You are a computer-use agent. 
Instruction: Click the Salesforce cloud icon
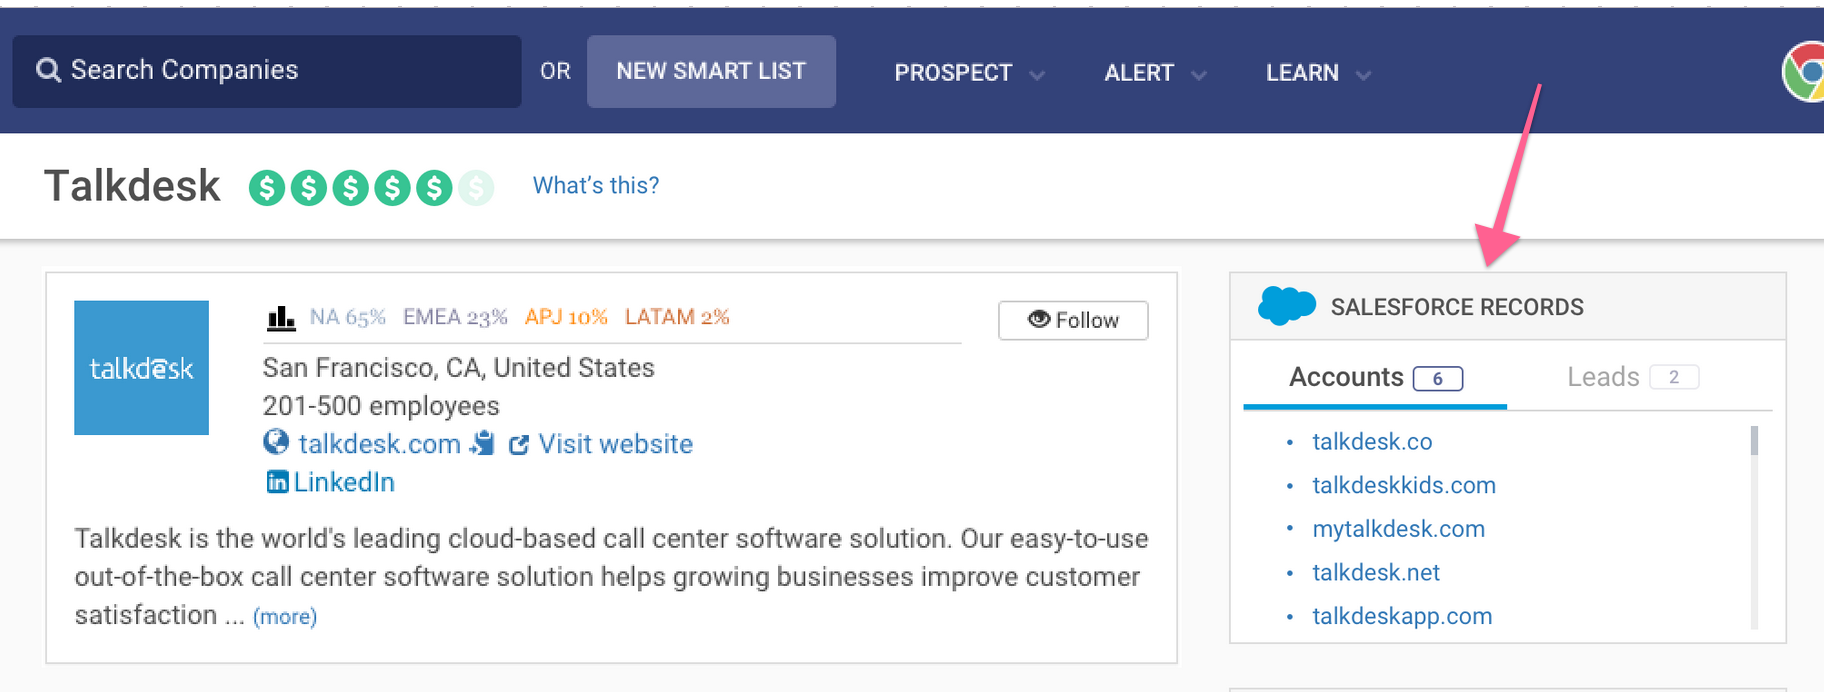(x=1286, y=305)
